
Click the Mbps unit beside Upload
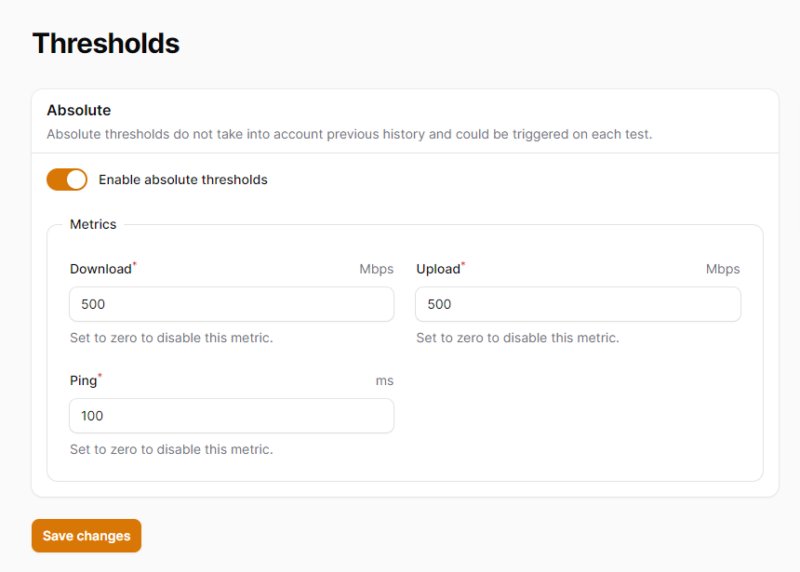722,269
